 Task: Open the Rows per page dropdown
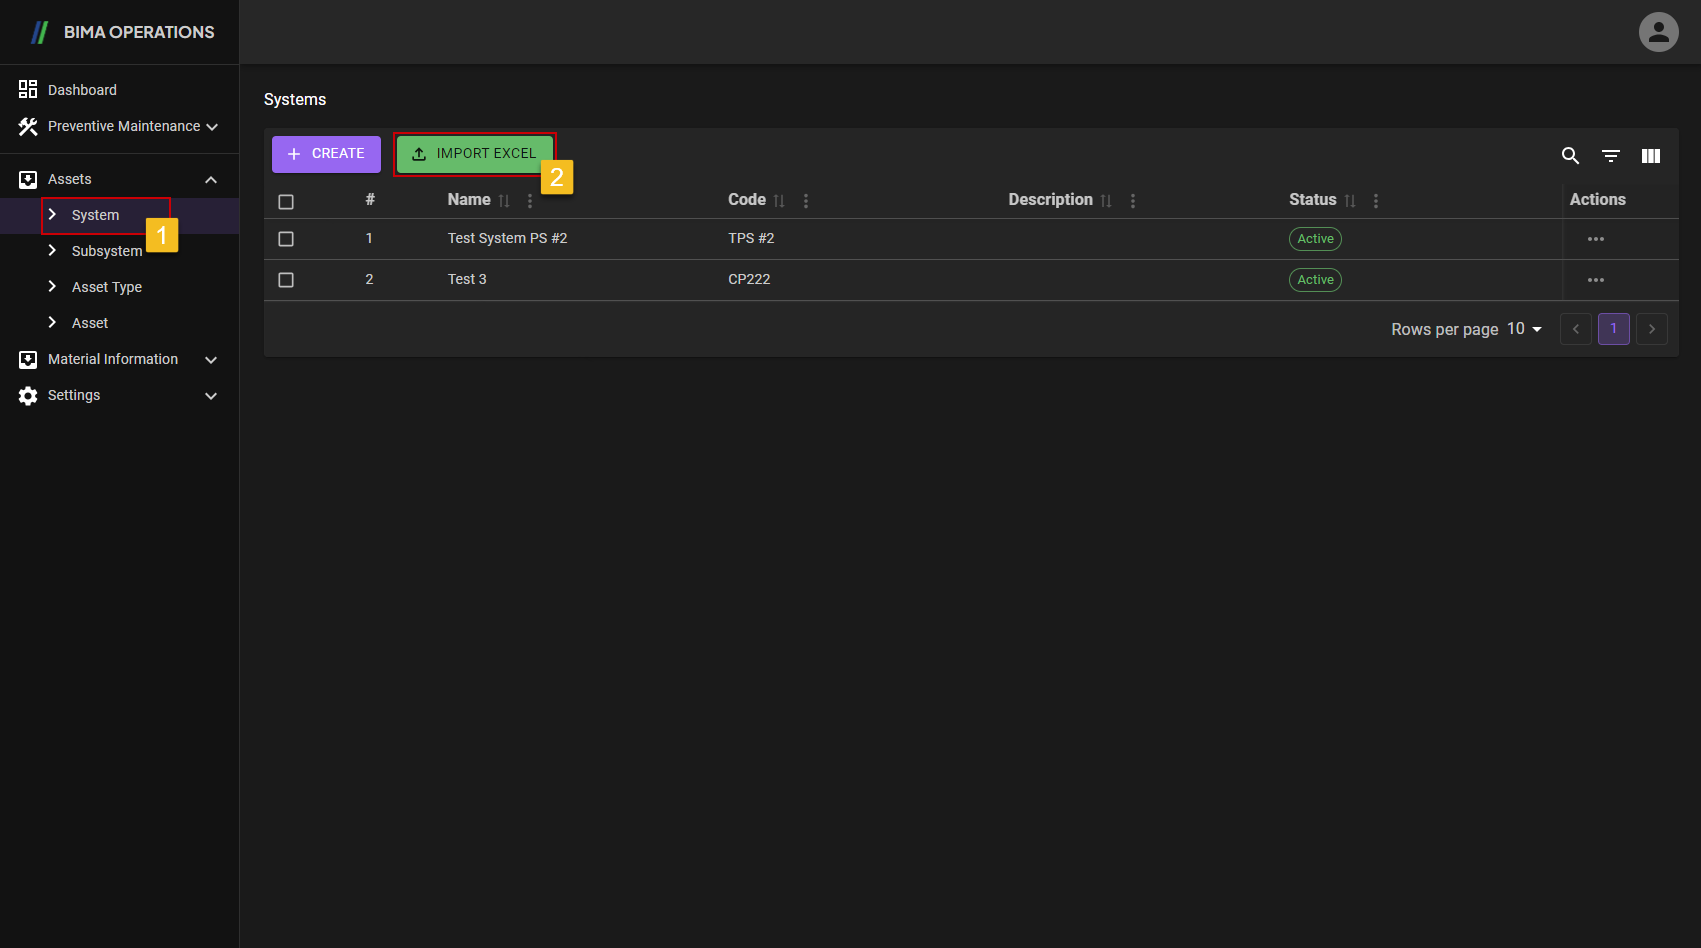tap(1525, 329)
